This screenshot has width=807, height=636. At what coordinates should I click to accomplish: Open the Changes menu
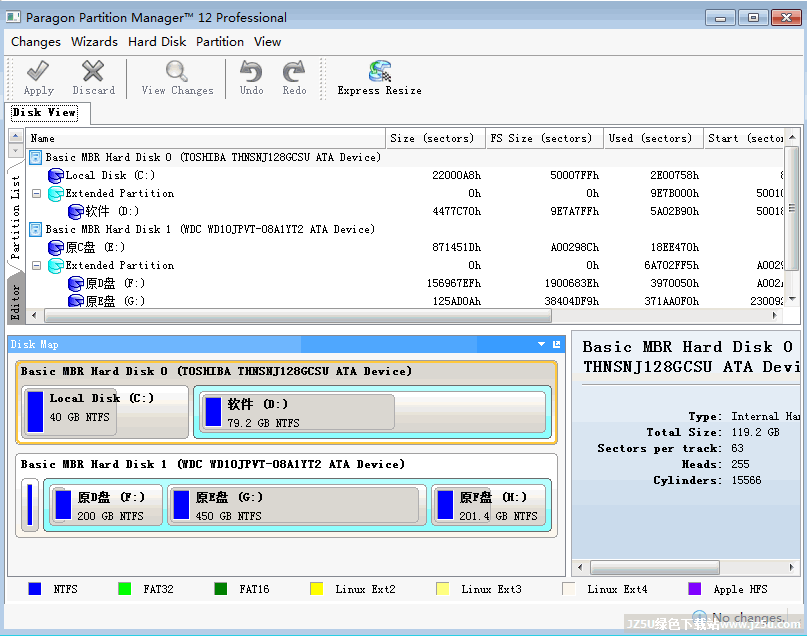click(36, 42)
